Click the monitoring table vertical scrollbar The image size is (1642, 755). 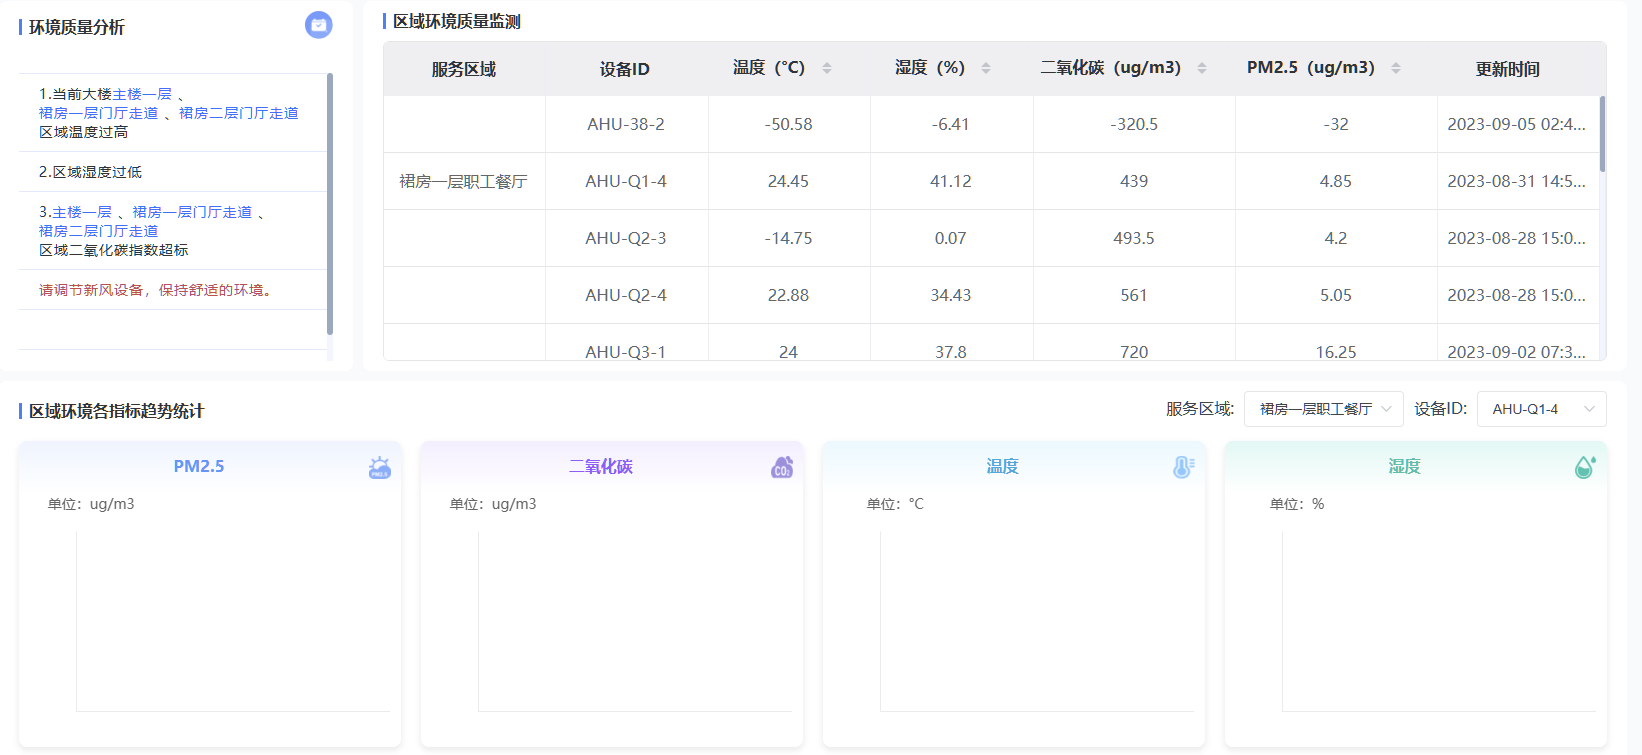(1602, 134)
